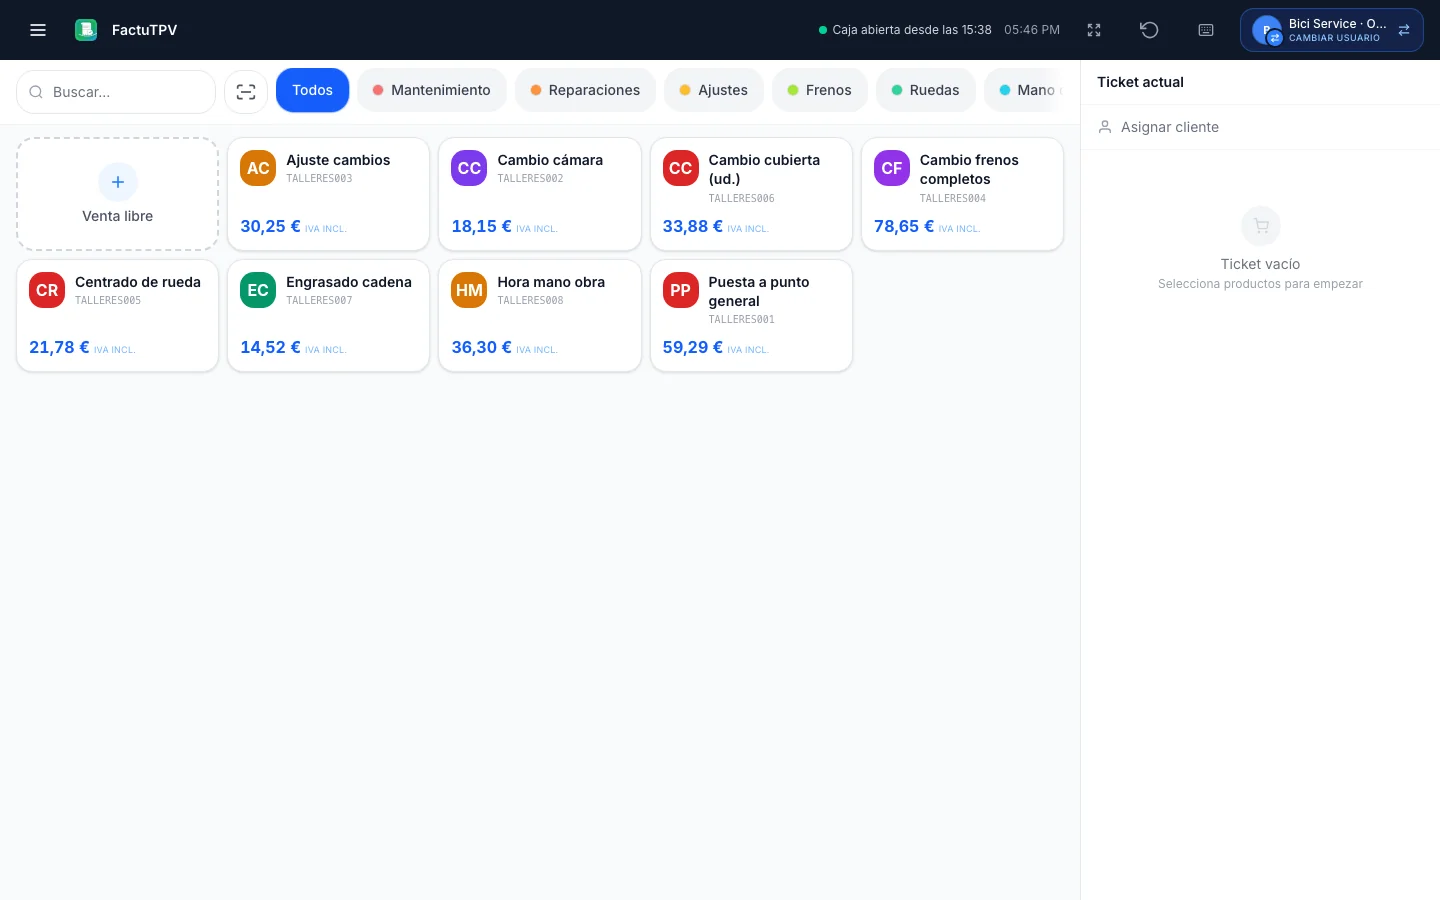Image resolution: width=1440 pixels, height=900 pixels.
Task: Add Engrasado cadena product title
Action: pos(349,282)
